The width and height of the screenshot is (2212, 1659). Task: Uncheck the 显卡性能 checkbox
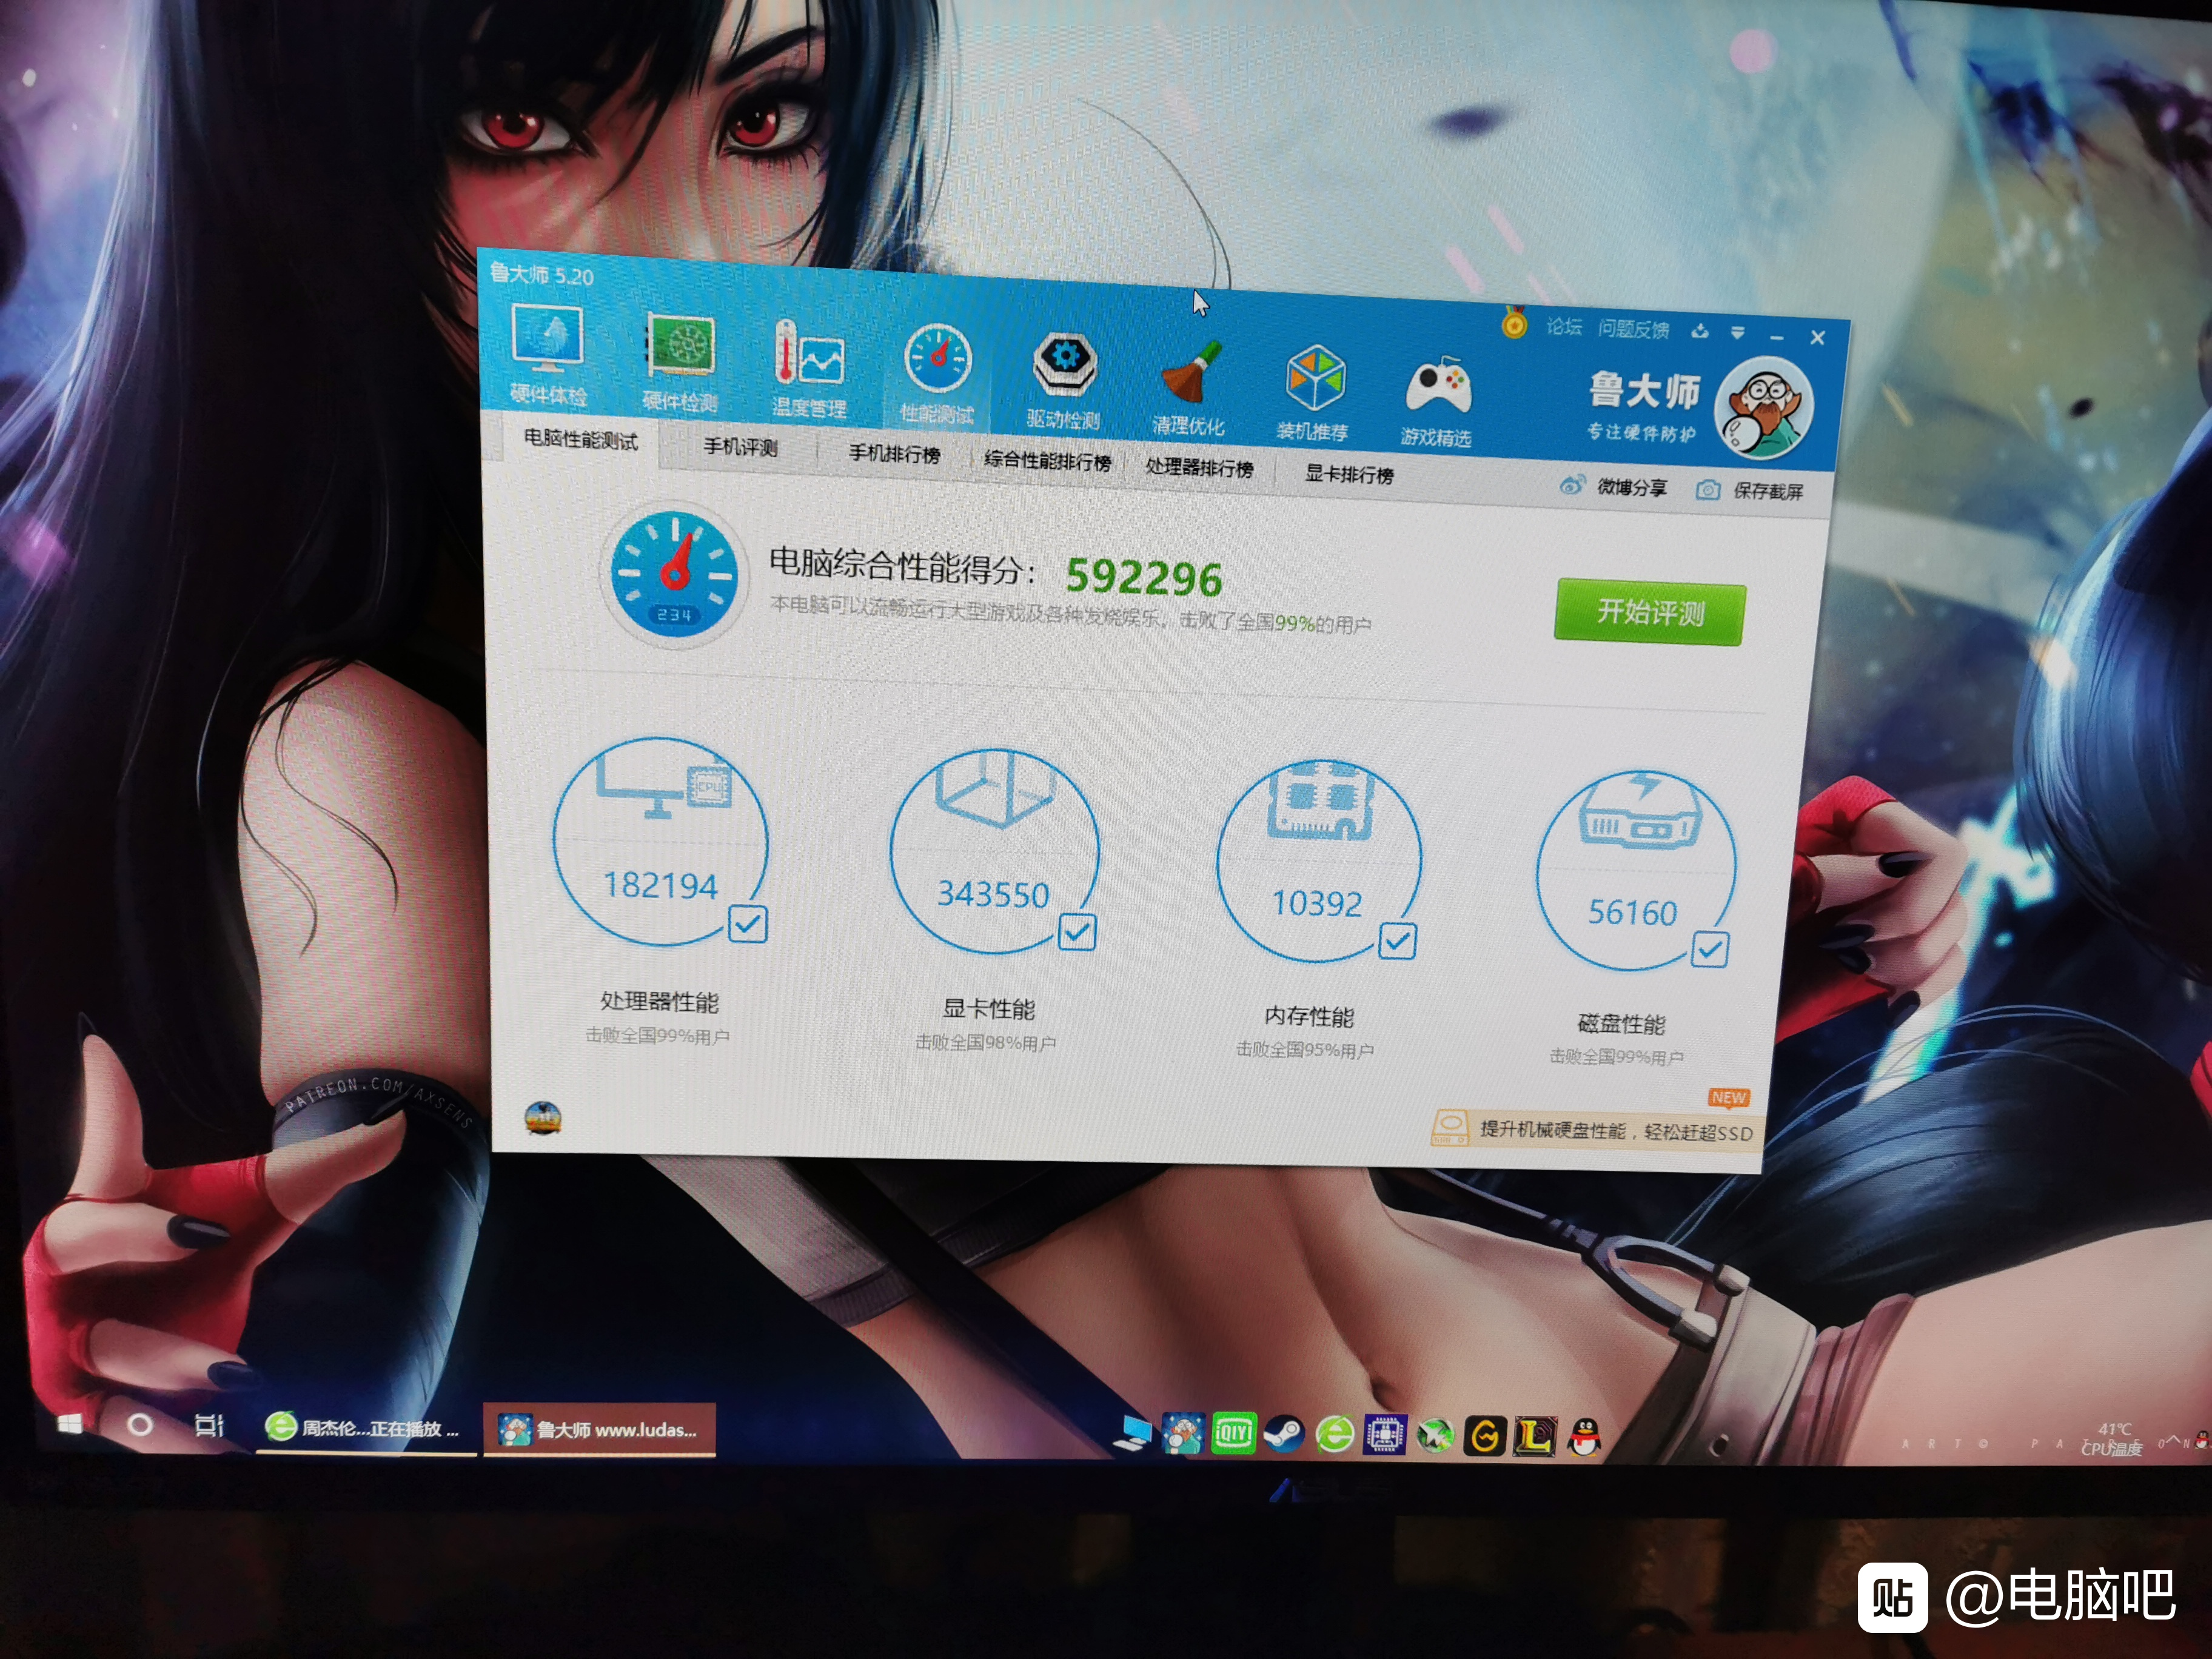click(x=1077, y=932)
